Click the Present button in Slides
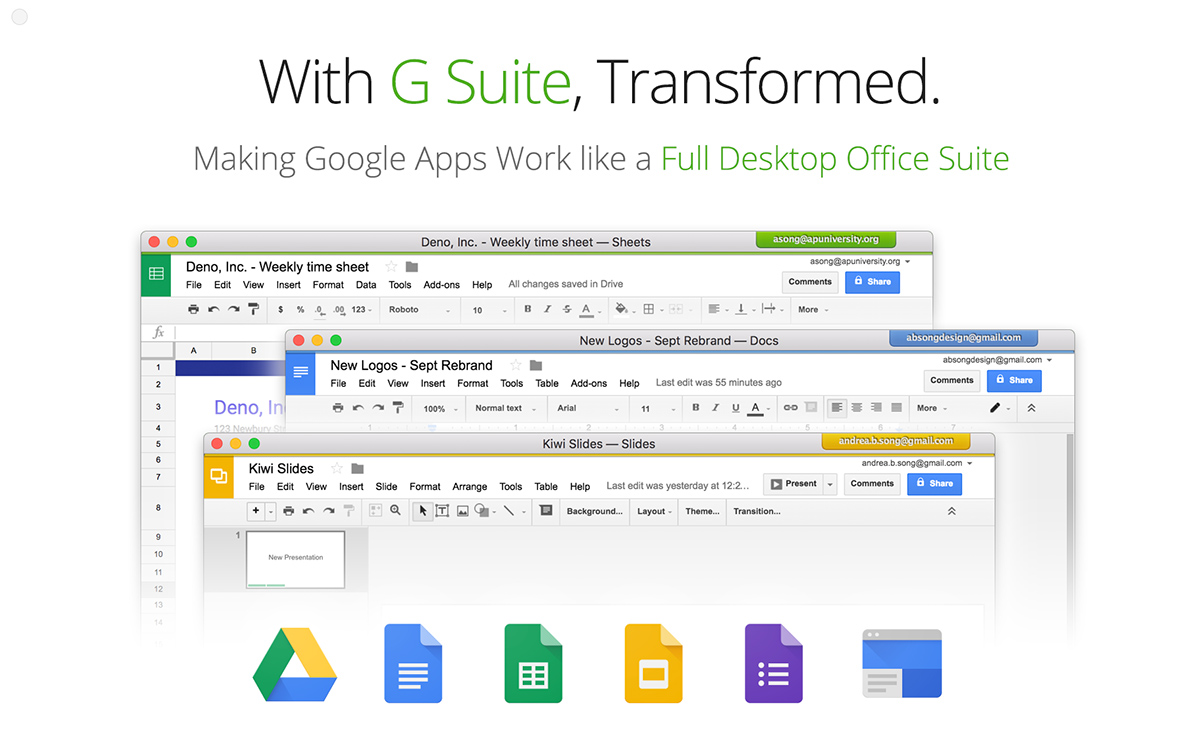The image size is (1200, 739). (793, 484)
